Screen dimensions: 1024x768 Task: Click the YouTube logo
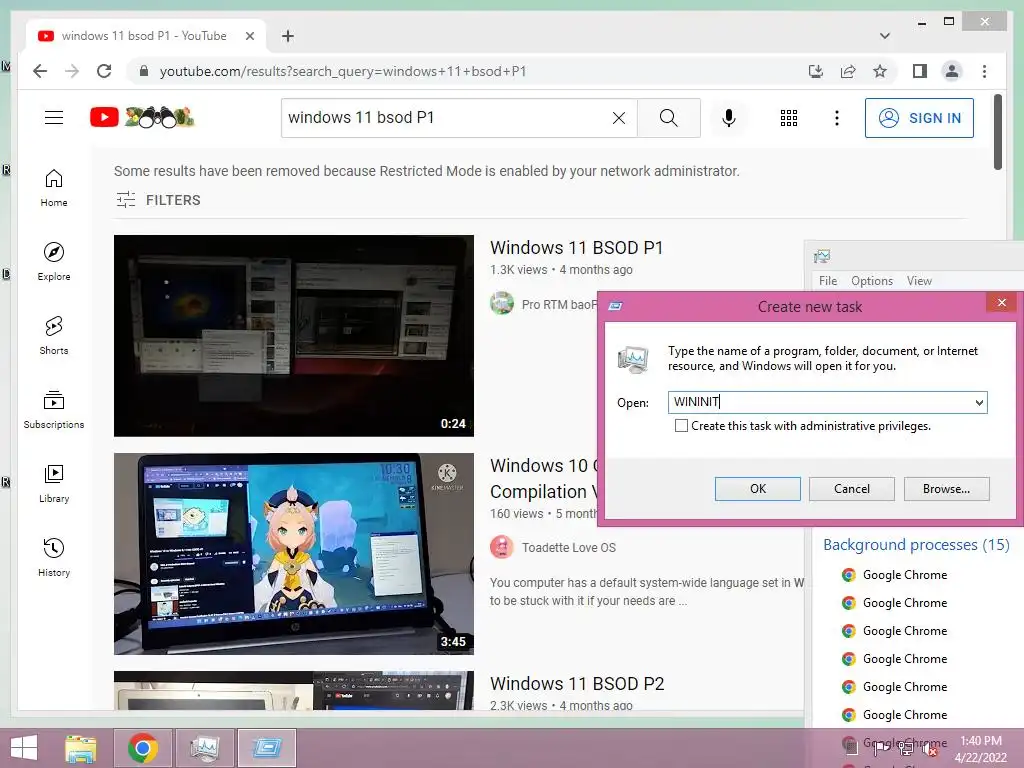click(142, 118)
